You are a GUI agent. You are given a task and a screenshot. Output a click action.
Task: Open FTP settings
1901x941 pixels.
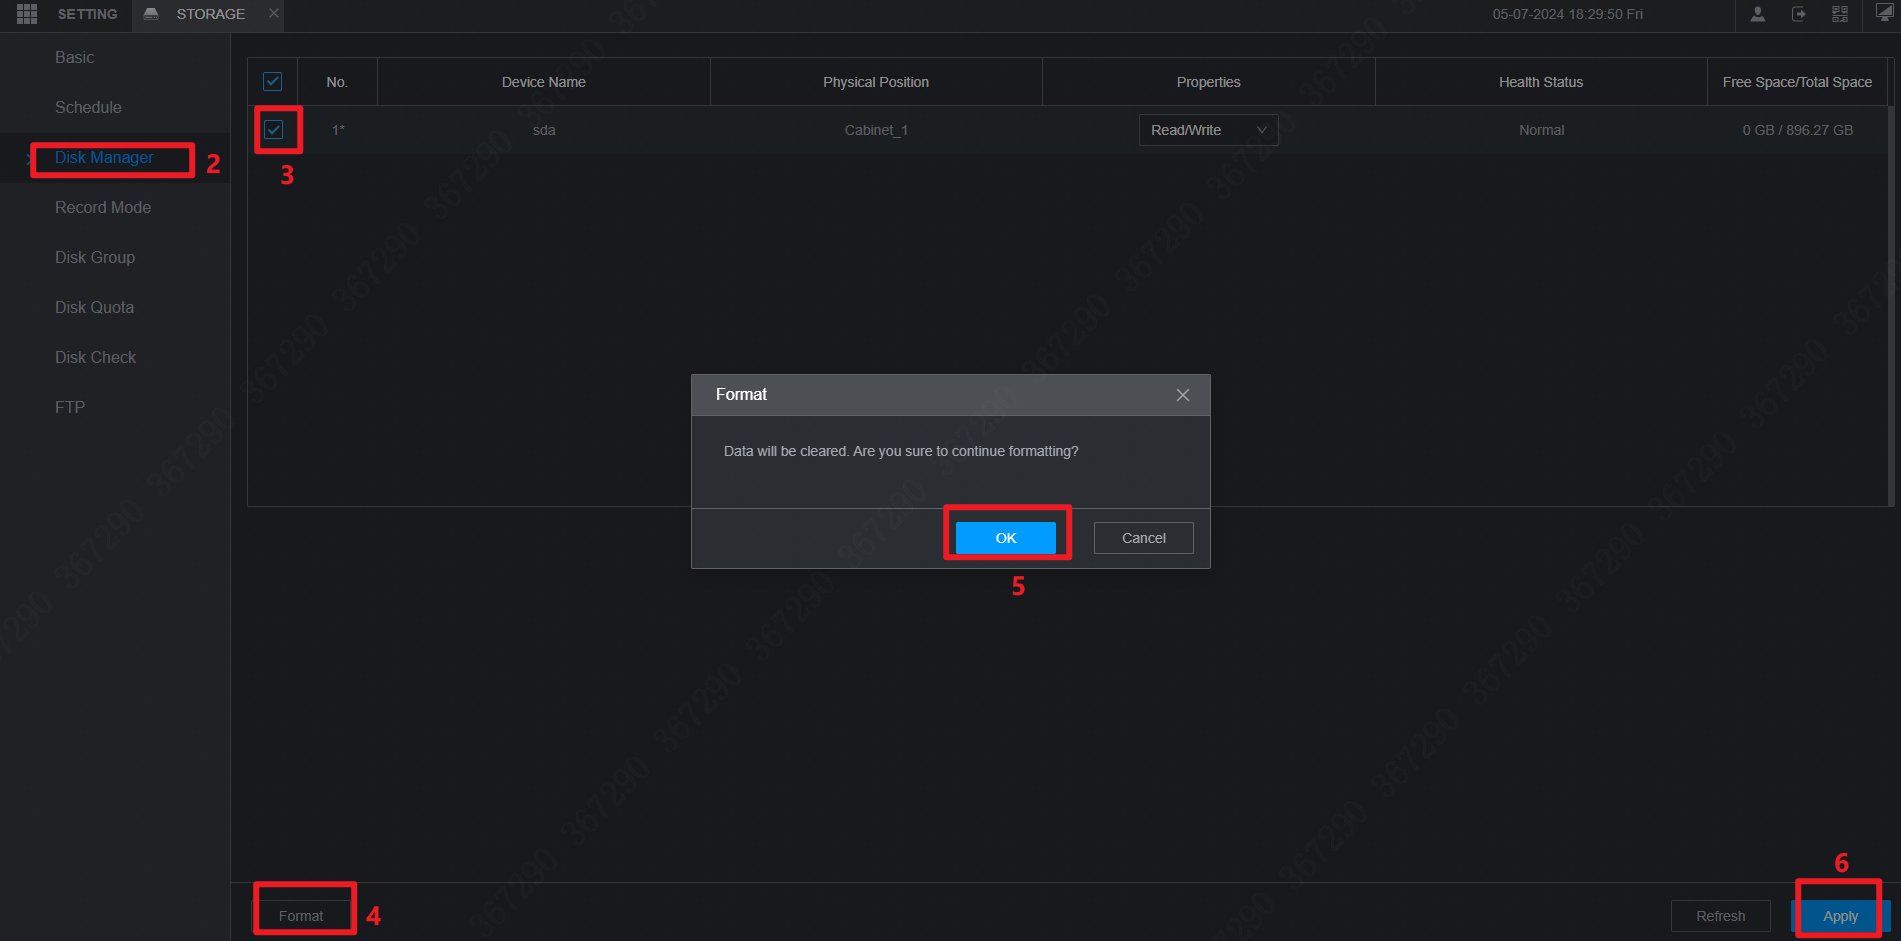click(x=70, y=408)
